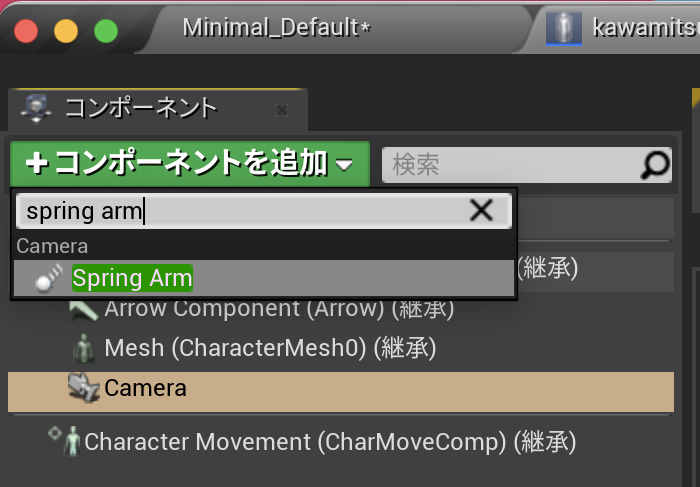The image size is (700, 487).
Task: Click the Camera component icon
Action: click(83, 387)
